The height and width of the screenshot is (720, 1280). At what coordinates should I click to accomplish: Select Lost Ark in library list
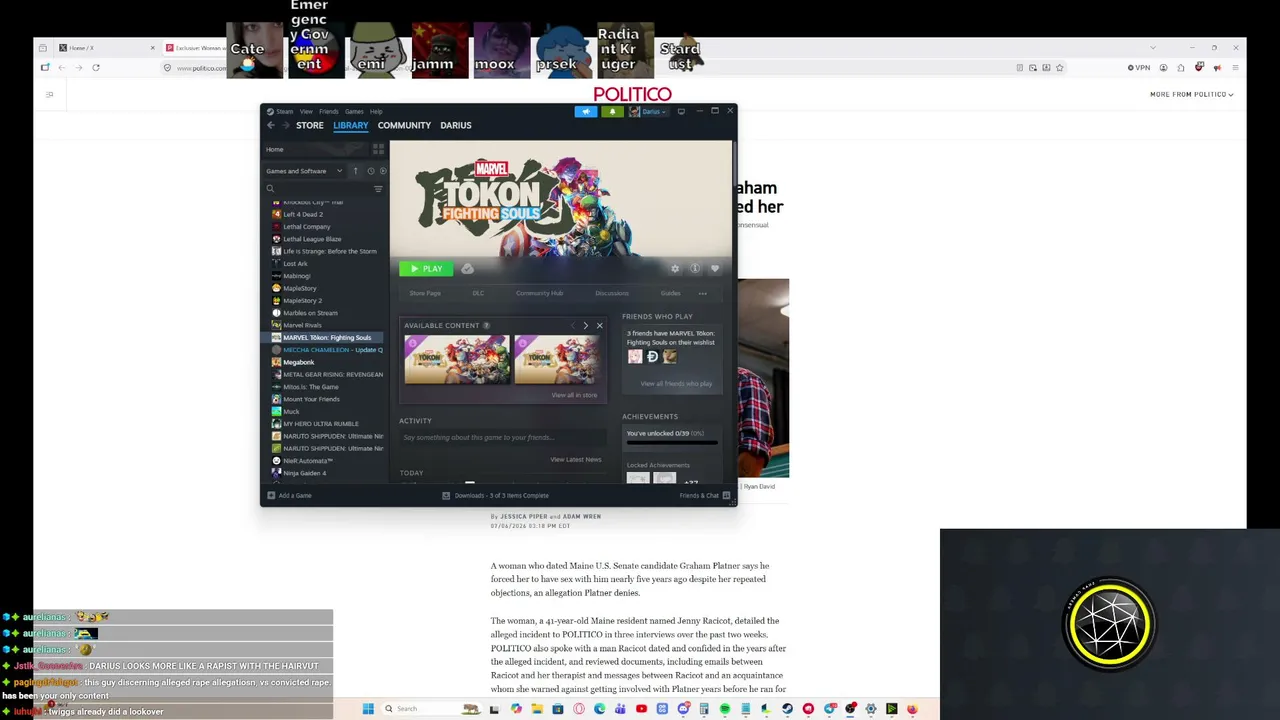295,264
